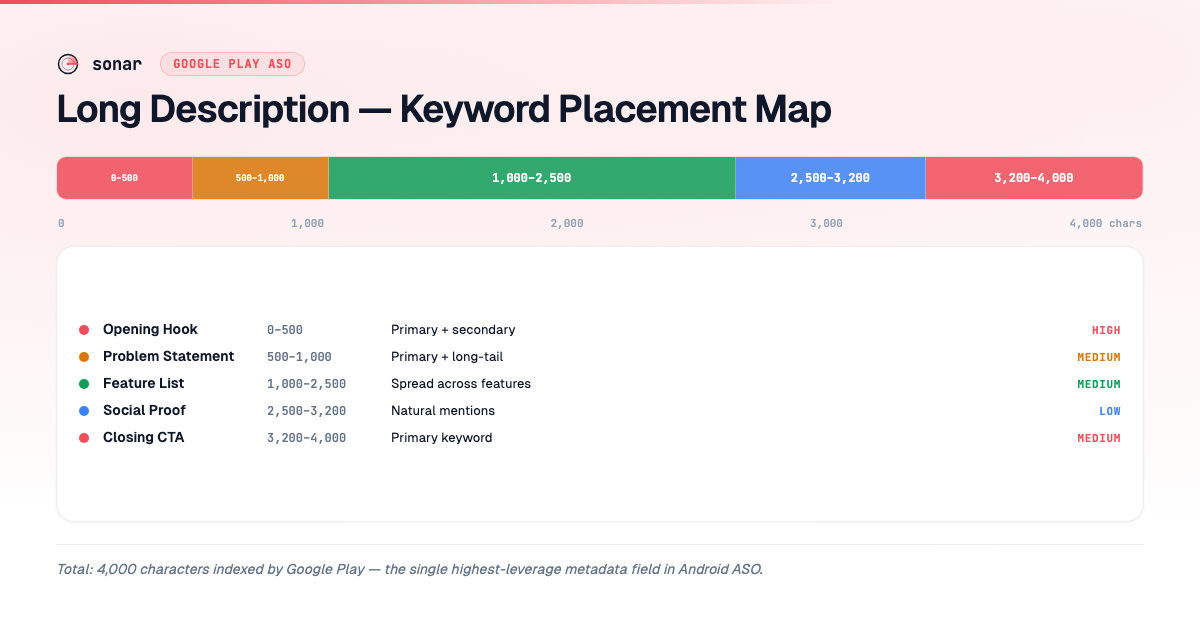Click the "1,000" axis label
Image resolution: width=1200 pixels, height=630 pixels.
(307, 223)
